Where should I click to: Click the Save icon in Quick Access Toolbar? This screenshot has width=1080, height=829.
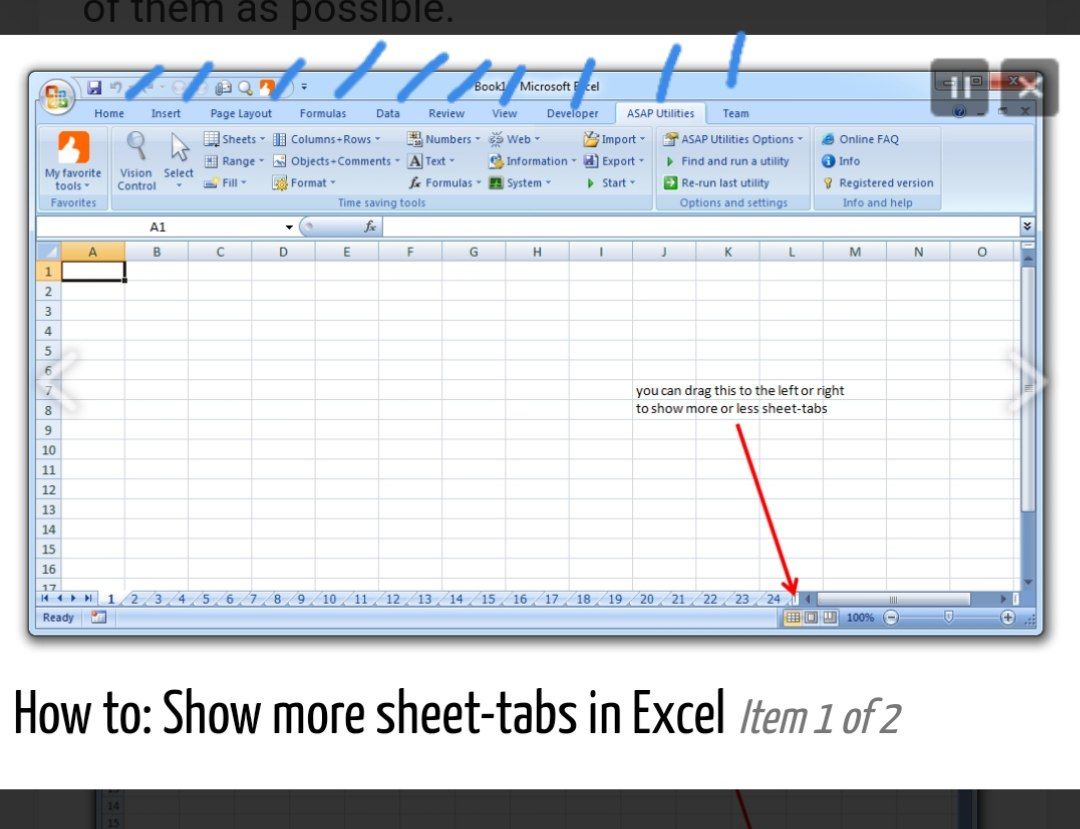click(94, 87)
